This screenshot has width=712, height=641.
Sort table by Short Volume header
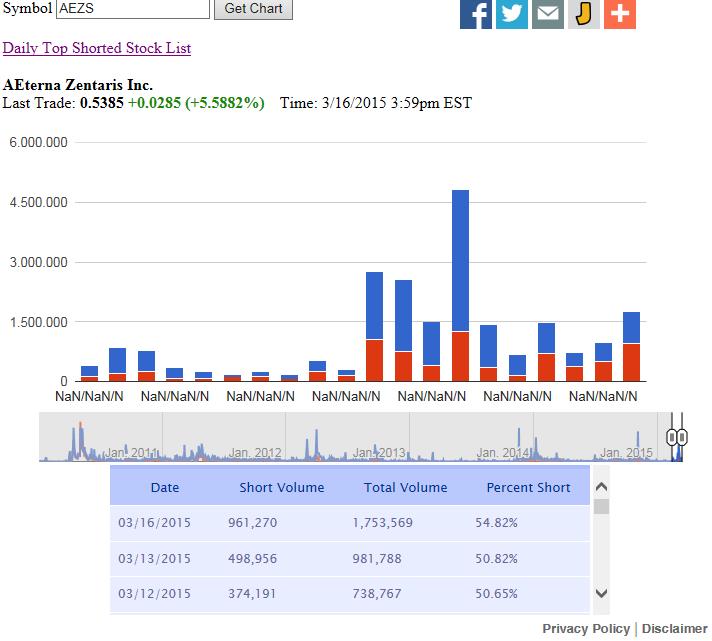pos(282,488)
